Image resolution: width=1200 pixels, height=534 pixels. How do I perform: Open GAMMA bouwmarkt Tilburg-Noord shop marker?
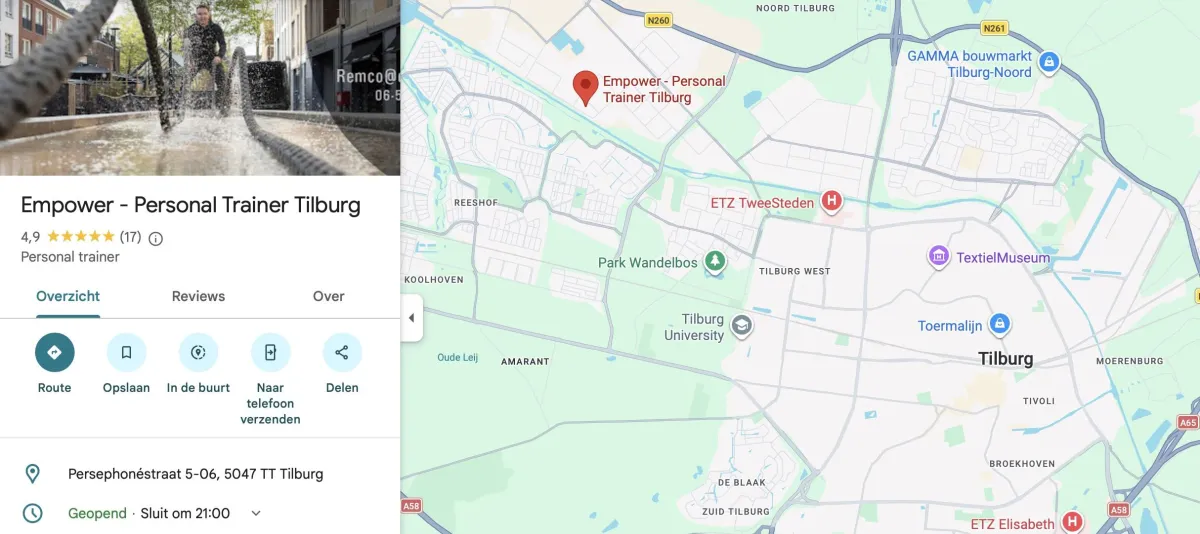click(x=1049, y=63)
